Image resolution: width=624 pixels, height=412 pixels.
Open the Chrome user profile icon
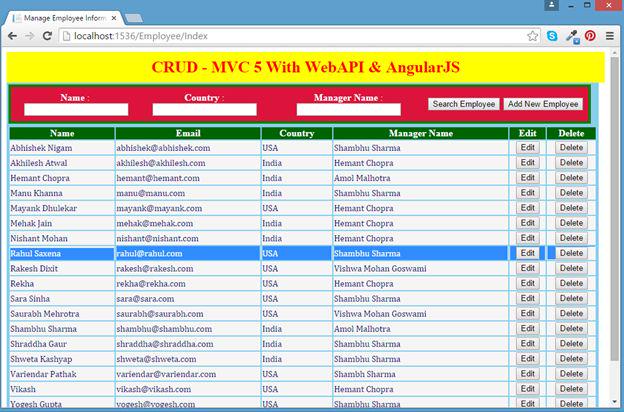pos(552,5)
